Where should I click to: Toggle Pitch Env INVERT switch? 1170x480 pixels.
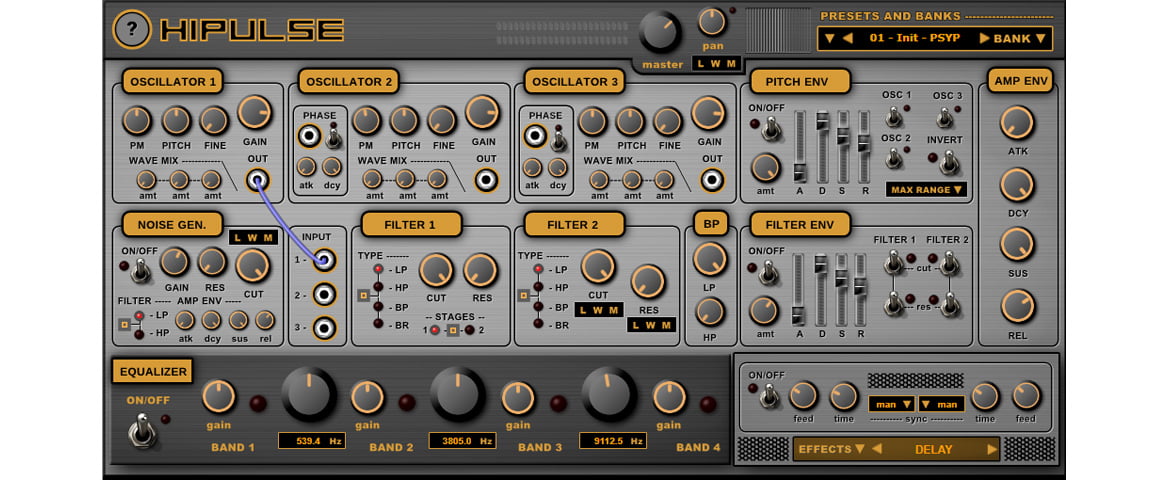pyautogui.click(x=949, y=161)
